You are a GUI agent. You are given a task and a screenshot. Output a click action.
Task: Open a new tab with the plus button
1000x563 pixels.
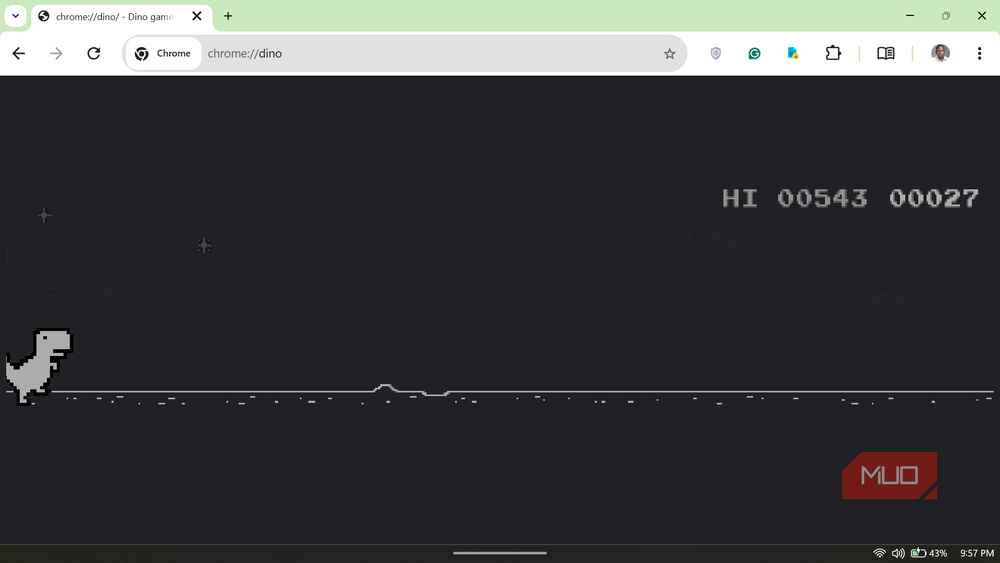(x=228, y=17)
